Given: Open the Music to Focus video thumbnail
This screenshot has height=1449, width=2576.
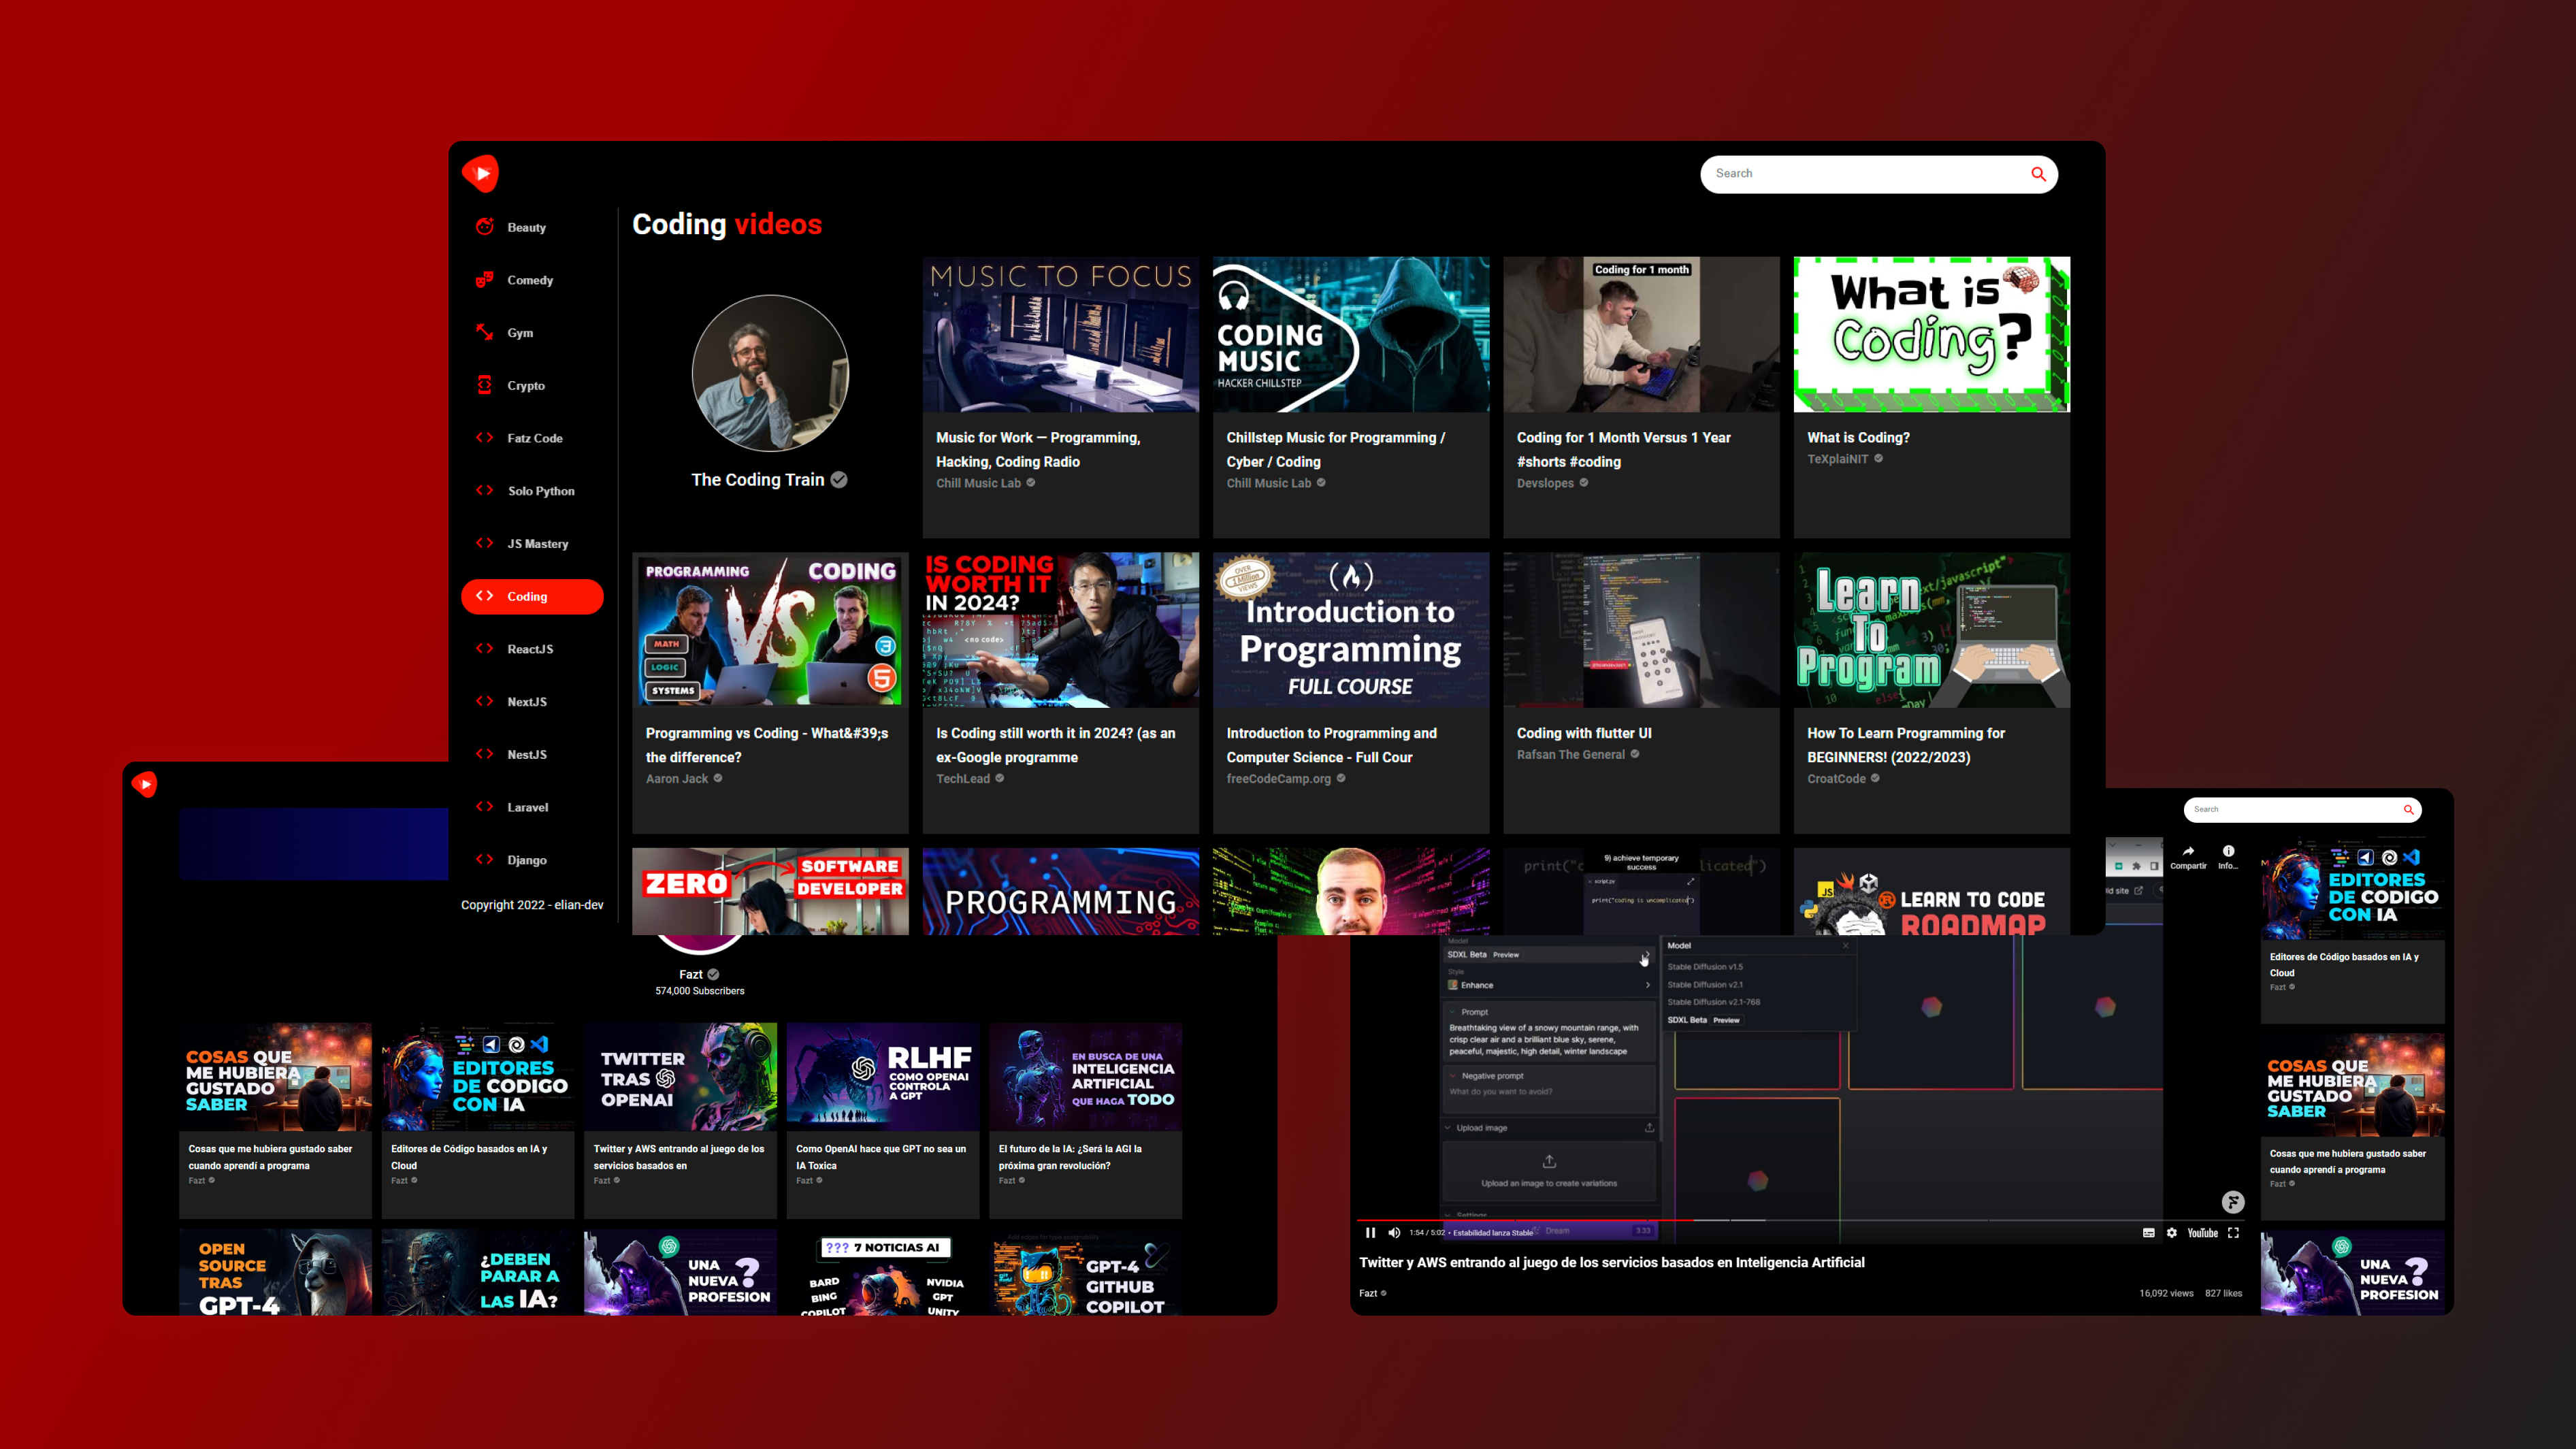Looking at the screenshot, I should tap(1060, 334).
